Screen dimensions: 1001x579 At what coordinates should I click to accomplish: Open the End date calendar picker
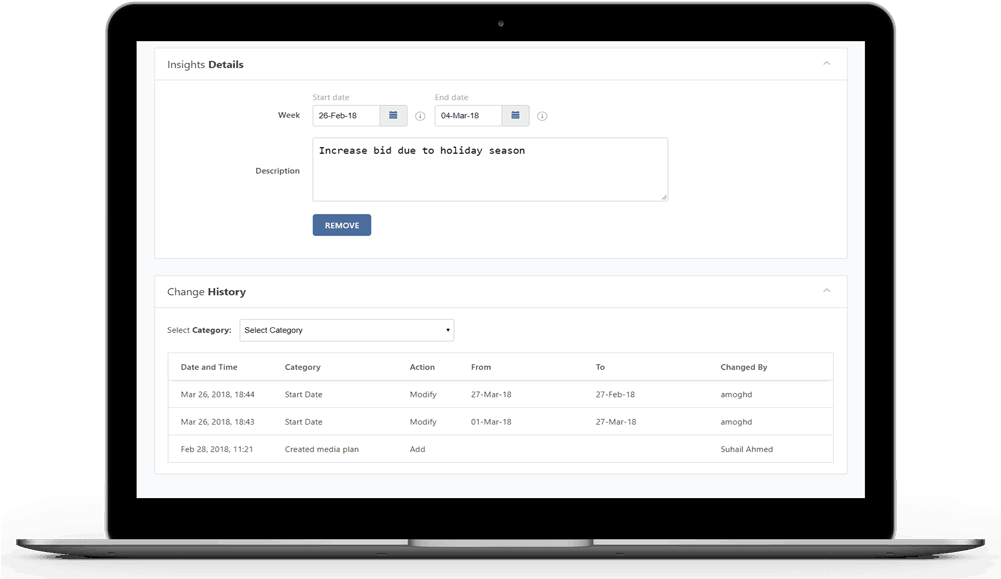[515, 116]
